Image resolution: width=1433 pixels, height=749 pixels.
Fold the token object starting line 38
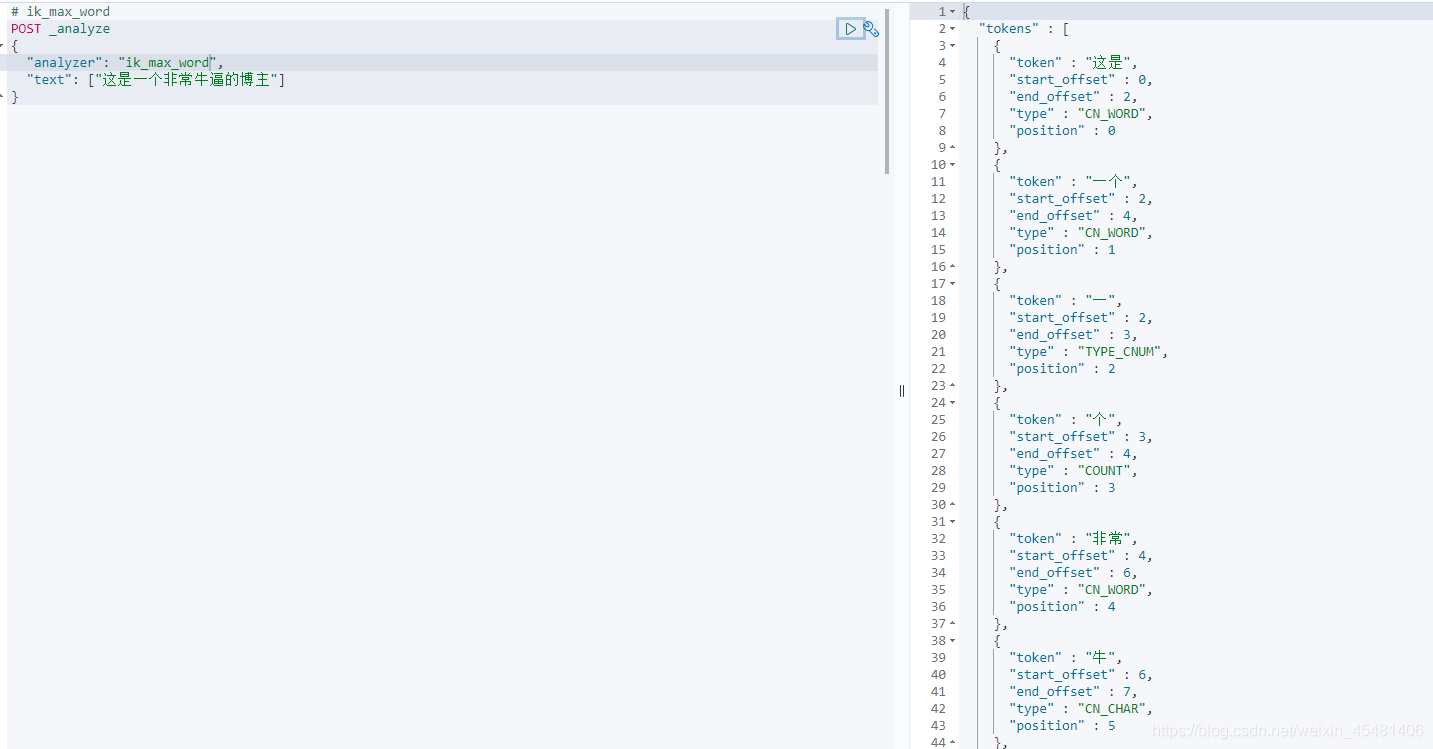[952, 641]
